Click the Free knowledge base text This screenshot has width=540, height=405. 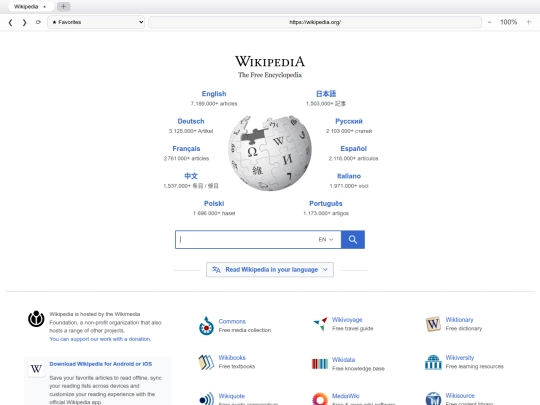tap(358, 368)
